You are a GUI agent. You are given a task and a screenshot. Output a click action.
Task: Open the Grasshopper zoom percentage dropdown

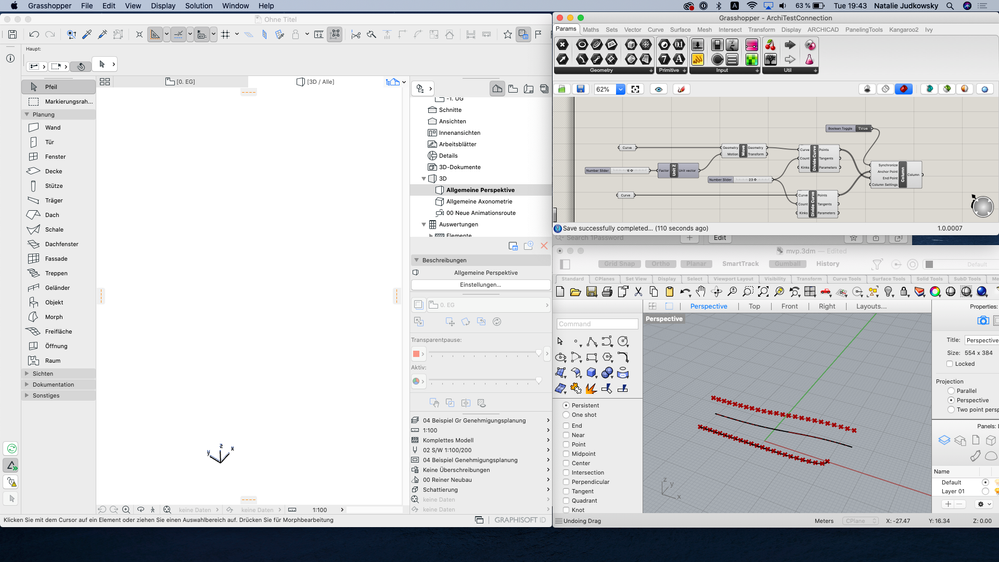tap(621, 89)
